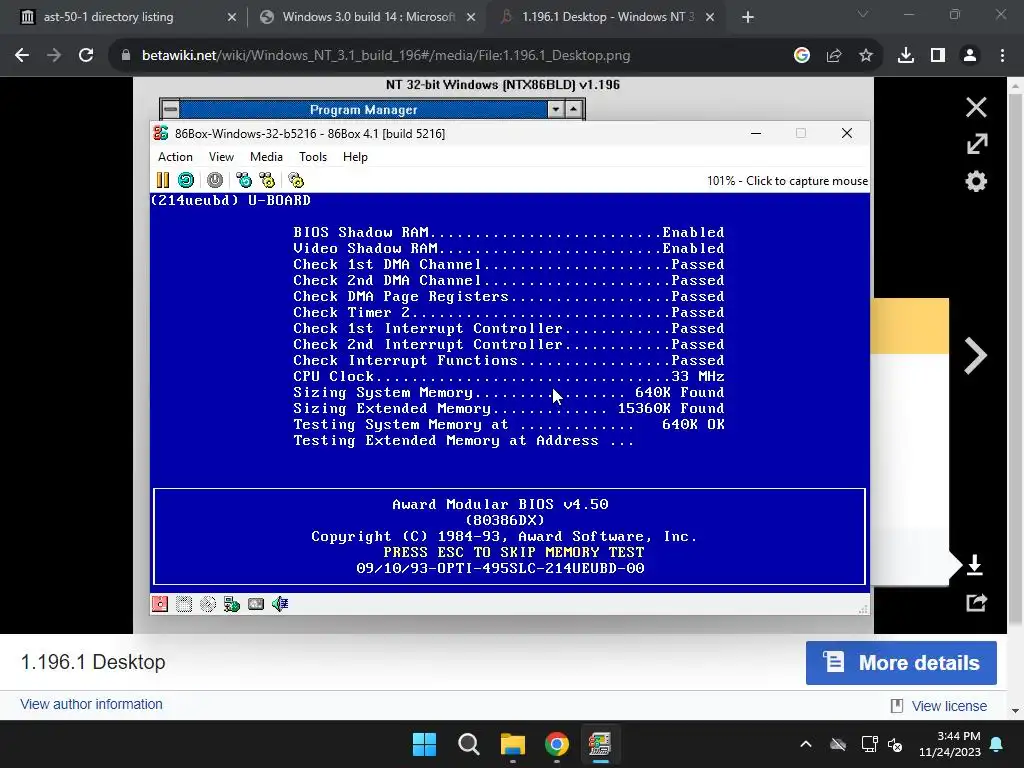Click the hard reset toolbar icon in 86Box
The width and height of the screenshot is (1024, 768).
(x=186, y=180)
